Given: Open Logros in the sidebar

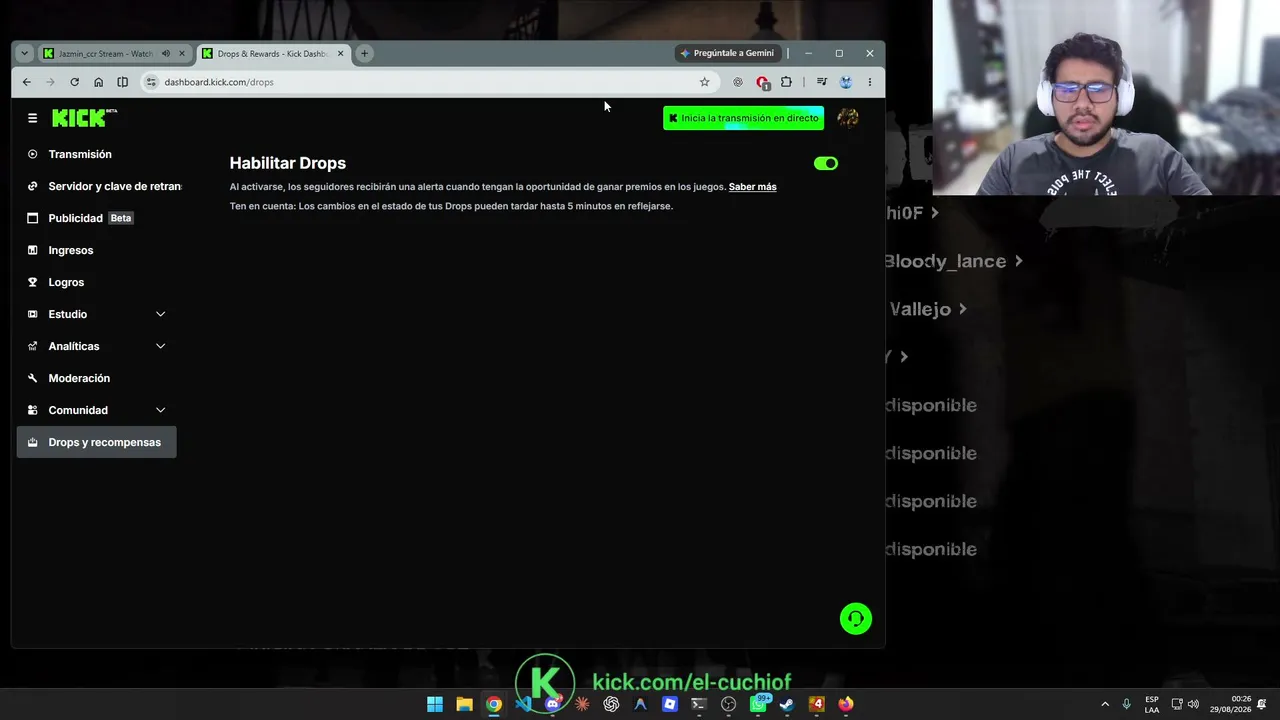Looking at the screenshot, I should point(97,282).
